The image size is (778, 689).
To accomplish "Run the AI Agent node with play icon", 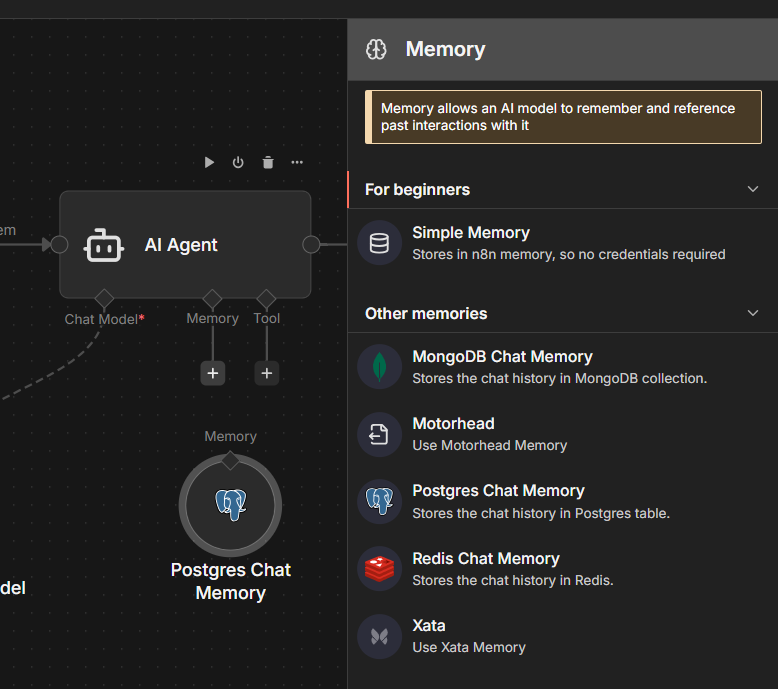I will [x=209, y=162].
